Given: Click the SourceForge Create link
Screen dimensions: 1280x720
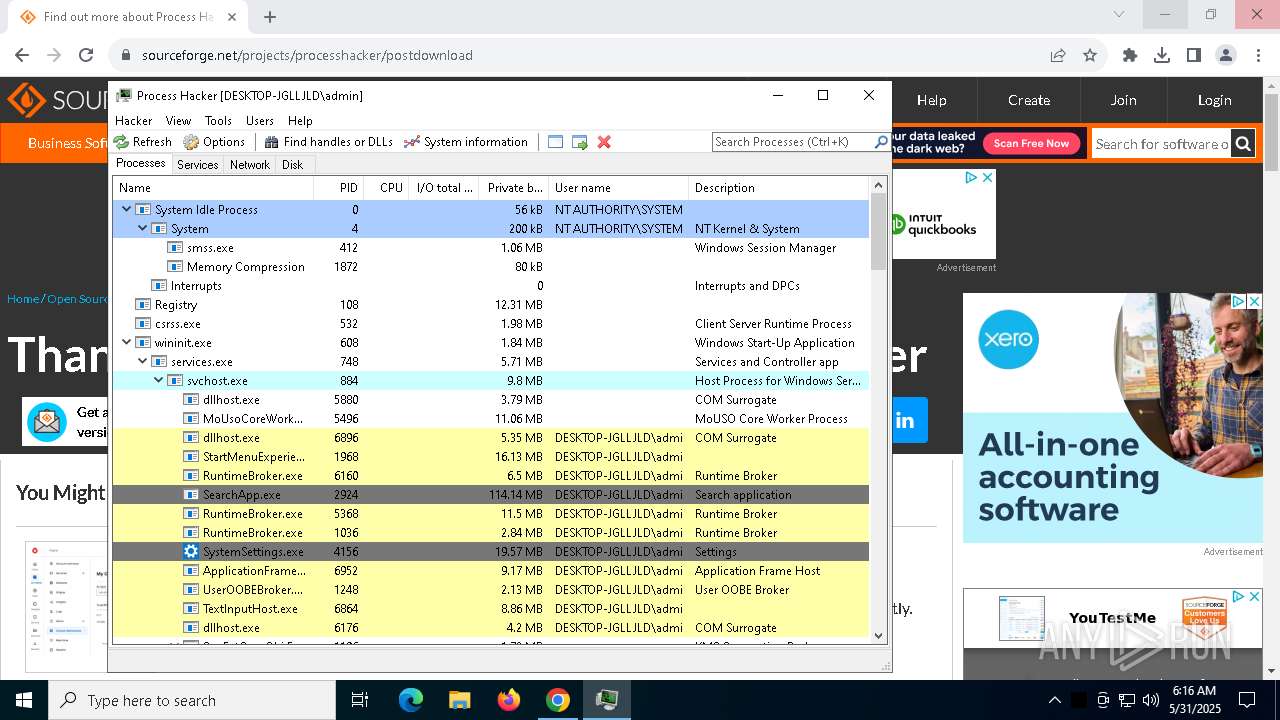Looking at the screenshot, I should coord(1029,100).
